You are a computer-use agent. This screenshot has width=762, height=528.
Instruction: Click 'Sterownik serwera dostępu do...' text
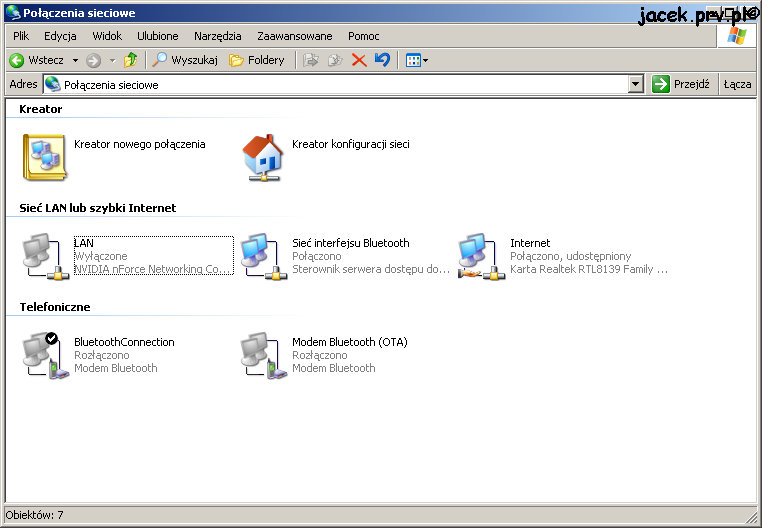click(x=371, y=269)
